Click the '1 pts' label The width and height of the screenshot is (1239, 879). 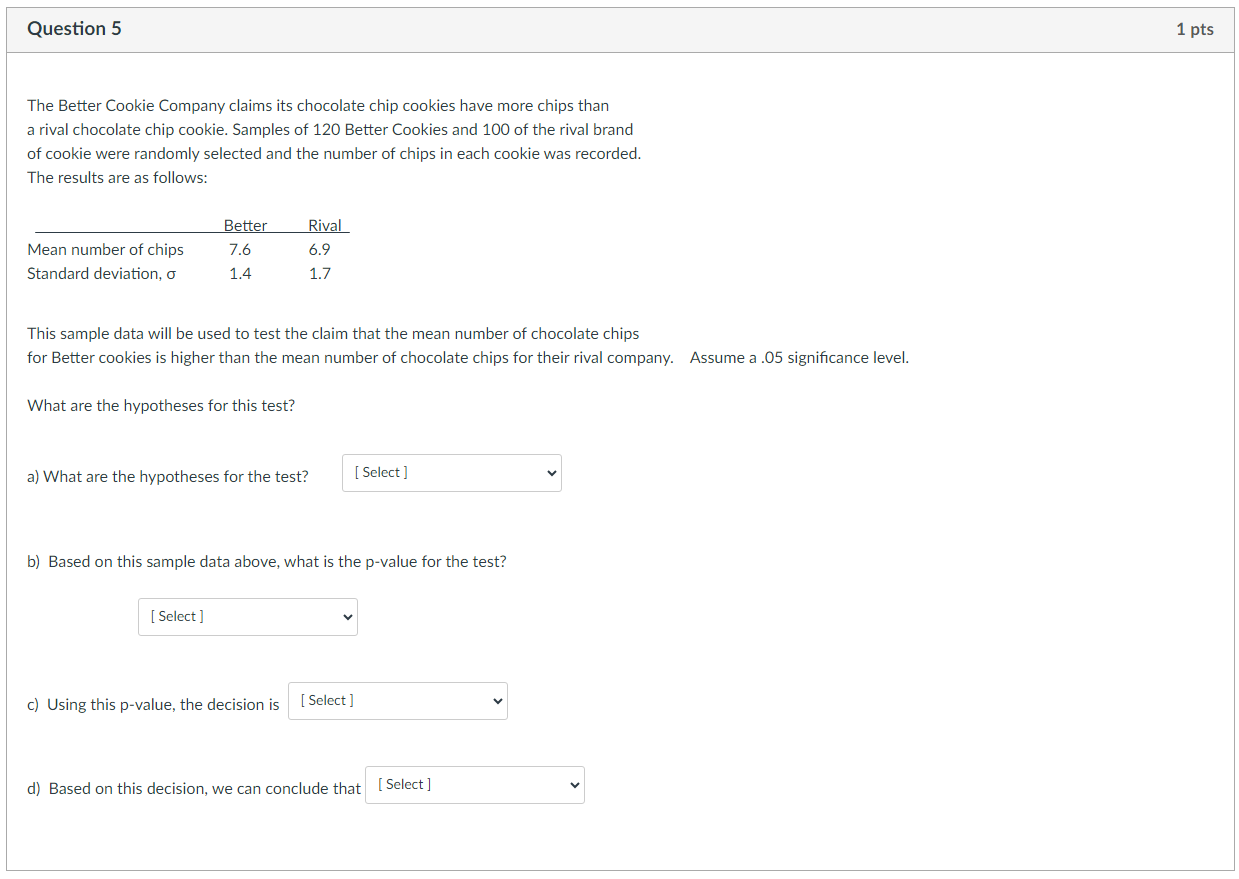click(x=1195, y=29)
